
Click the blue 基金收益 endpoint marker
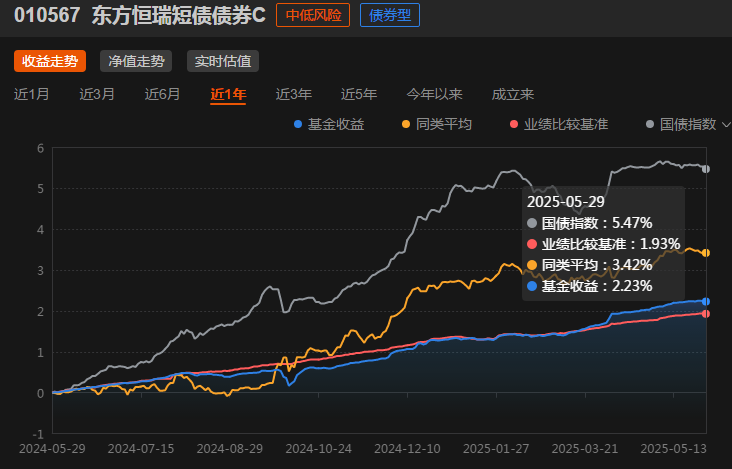(706, 301)
